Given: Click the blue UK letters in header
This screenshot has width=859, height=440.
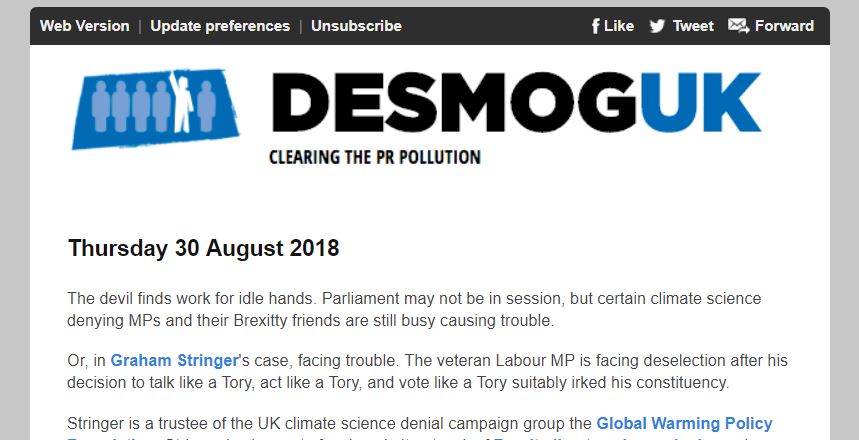Looking at the screenshot, I should click(x=700, y=102).
